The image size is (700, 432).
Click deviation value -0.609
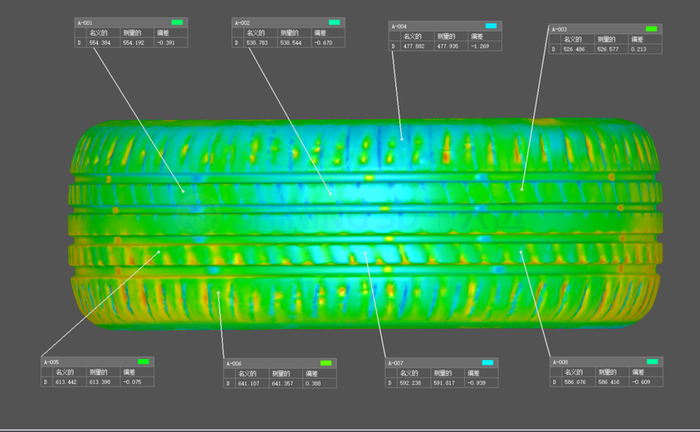[641, 382]
